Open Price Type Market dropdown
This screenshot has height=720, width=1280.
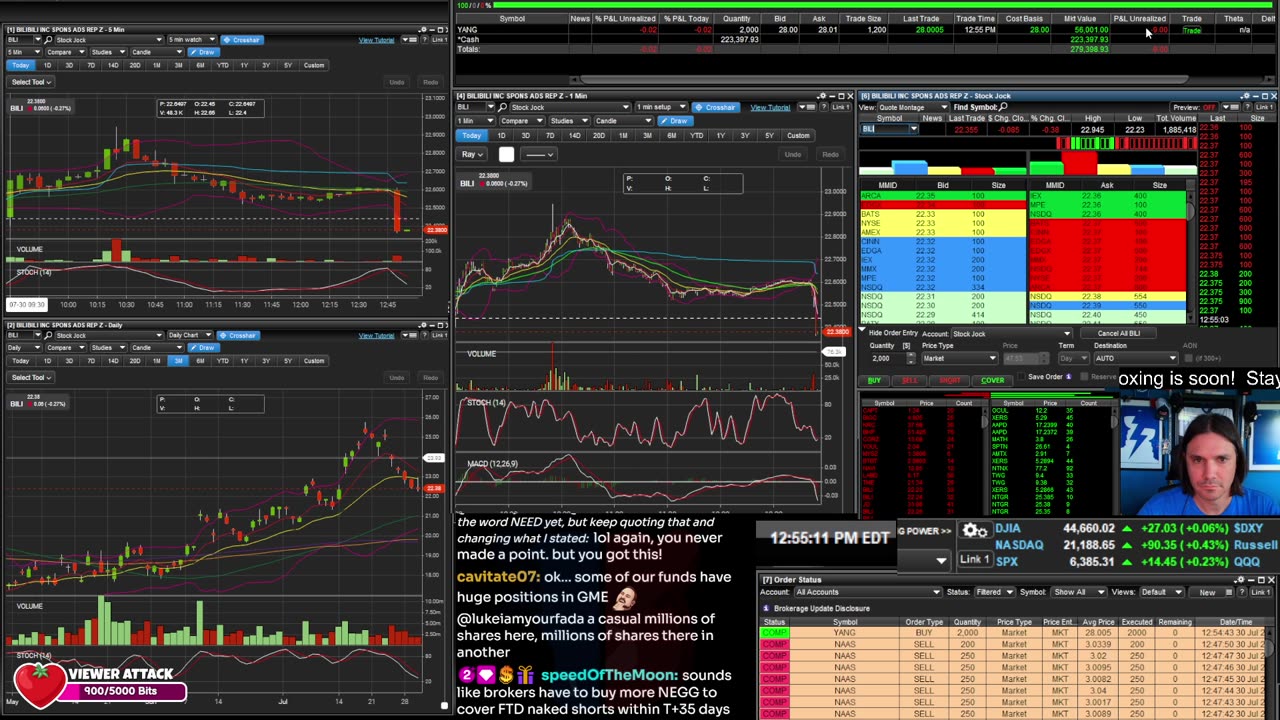(x=960, y=358)
